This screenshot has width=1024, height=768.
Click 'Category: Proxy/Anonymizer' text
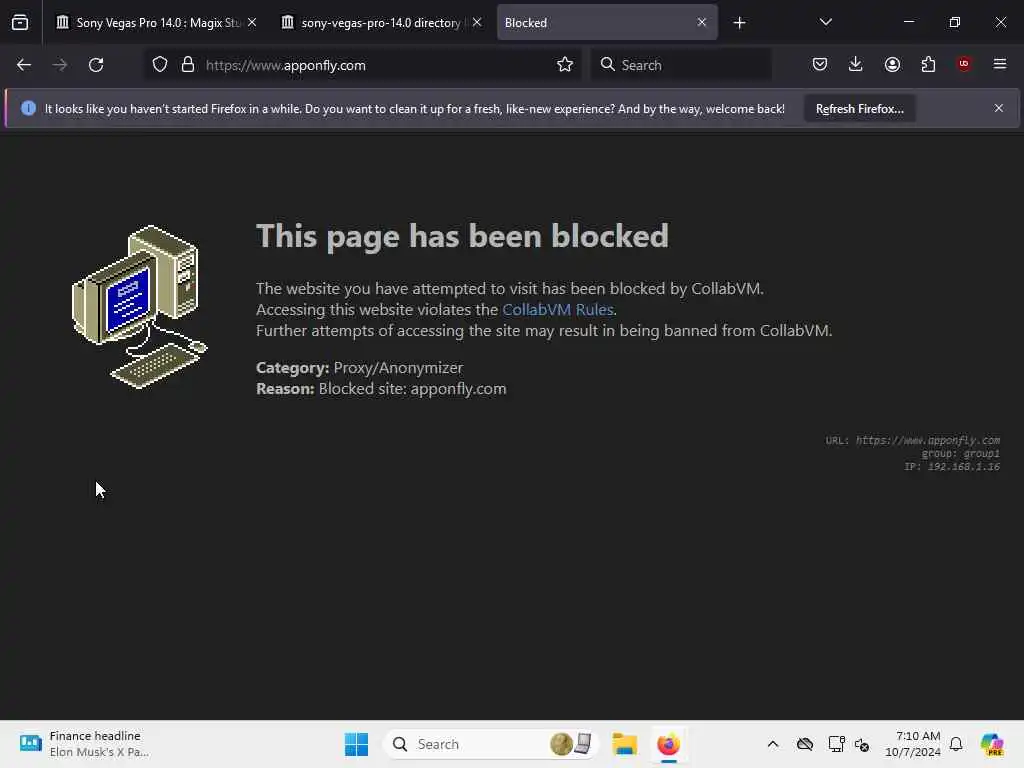click(359, 368)
